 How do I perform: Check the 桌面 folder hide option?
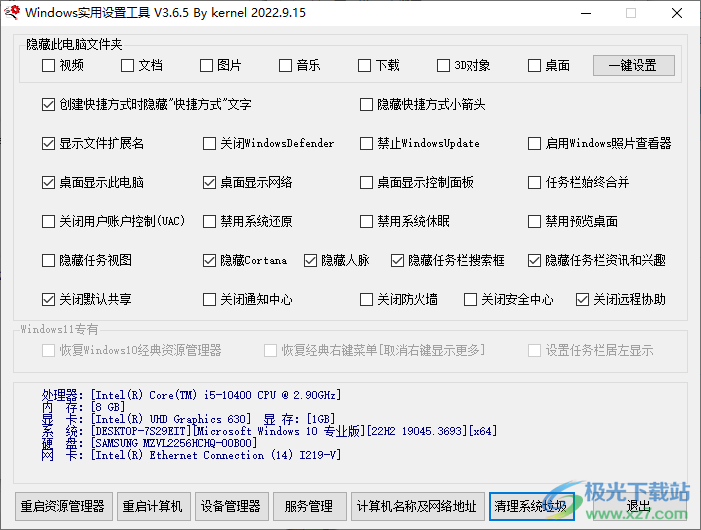pos(534,66)
